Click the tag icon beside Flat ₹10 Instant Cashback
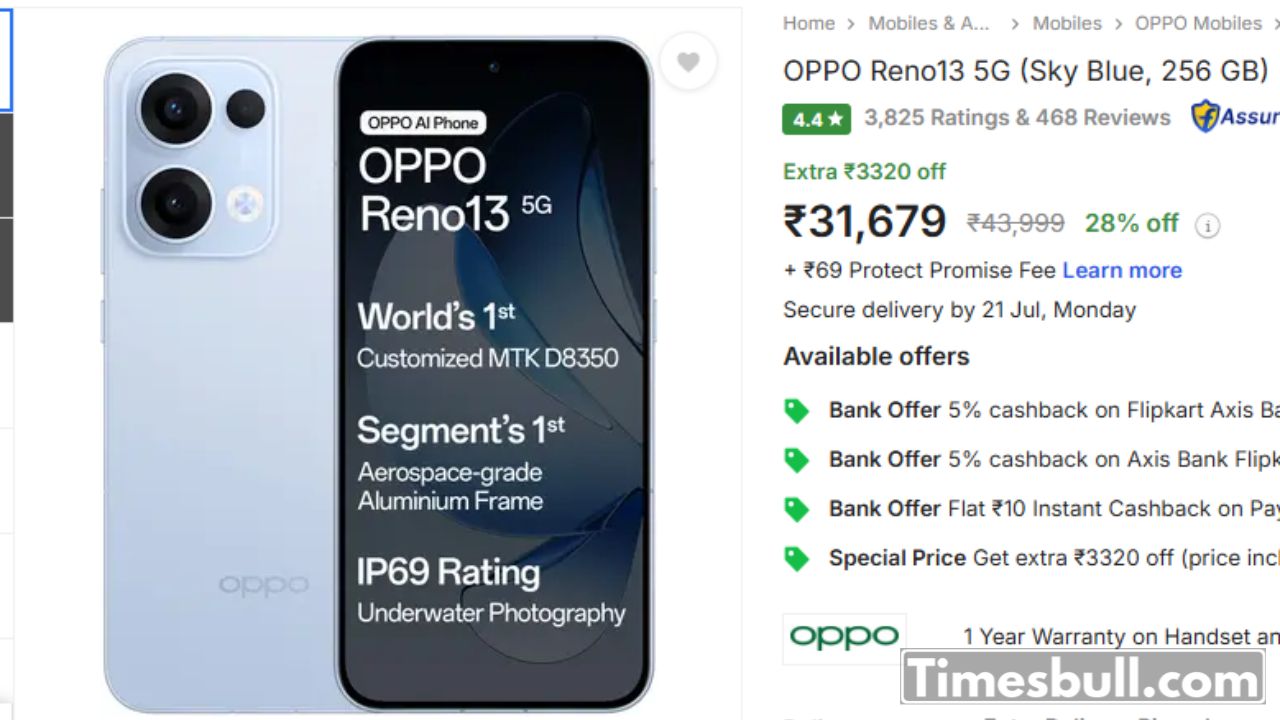 [796, 509]
